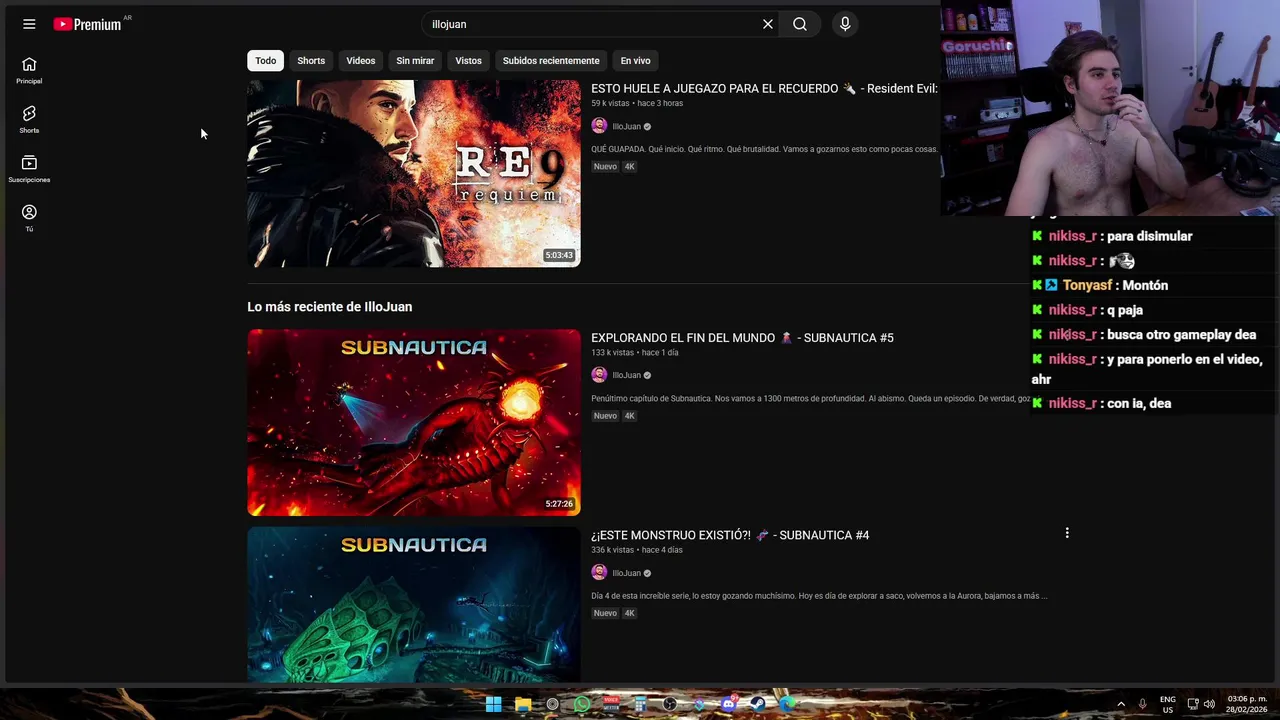Click the 4K badge under Subnautica #4
1280x720 pixels.
tap(629, 614)
